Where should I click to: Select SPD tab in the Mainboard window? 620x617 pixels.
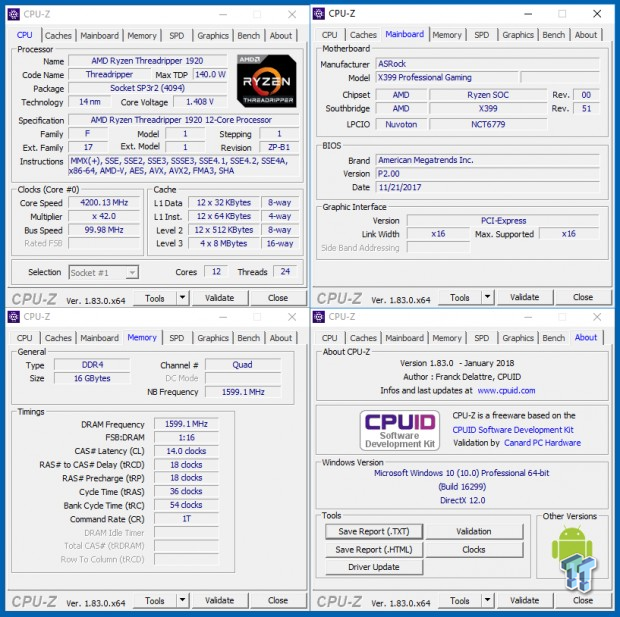(482, 35)
